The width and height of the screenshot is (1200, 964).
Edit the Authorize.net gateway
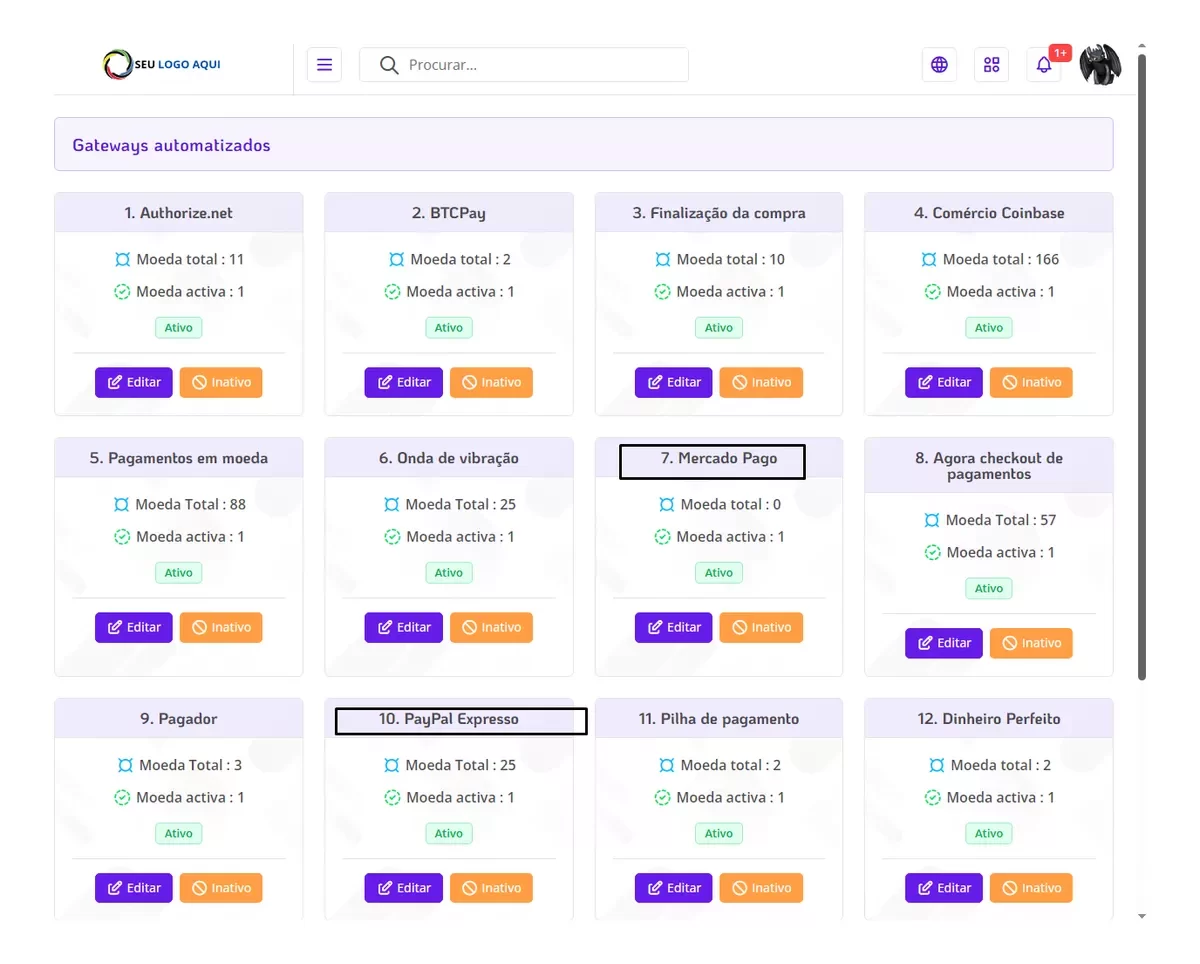[x=134, y=382]
